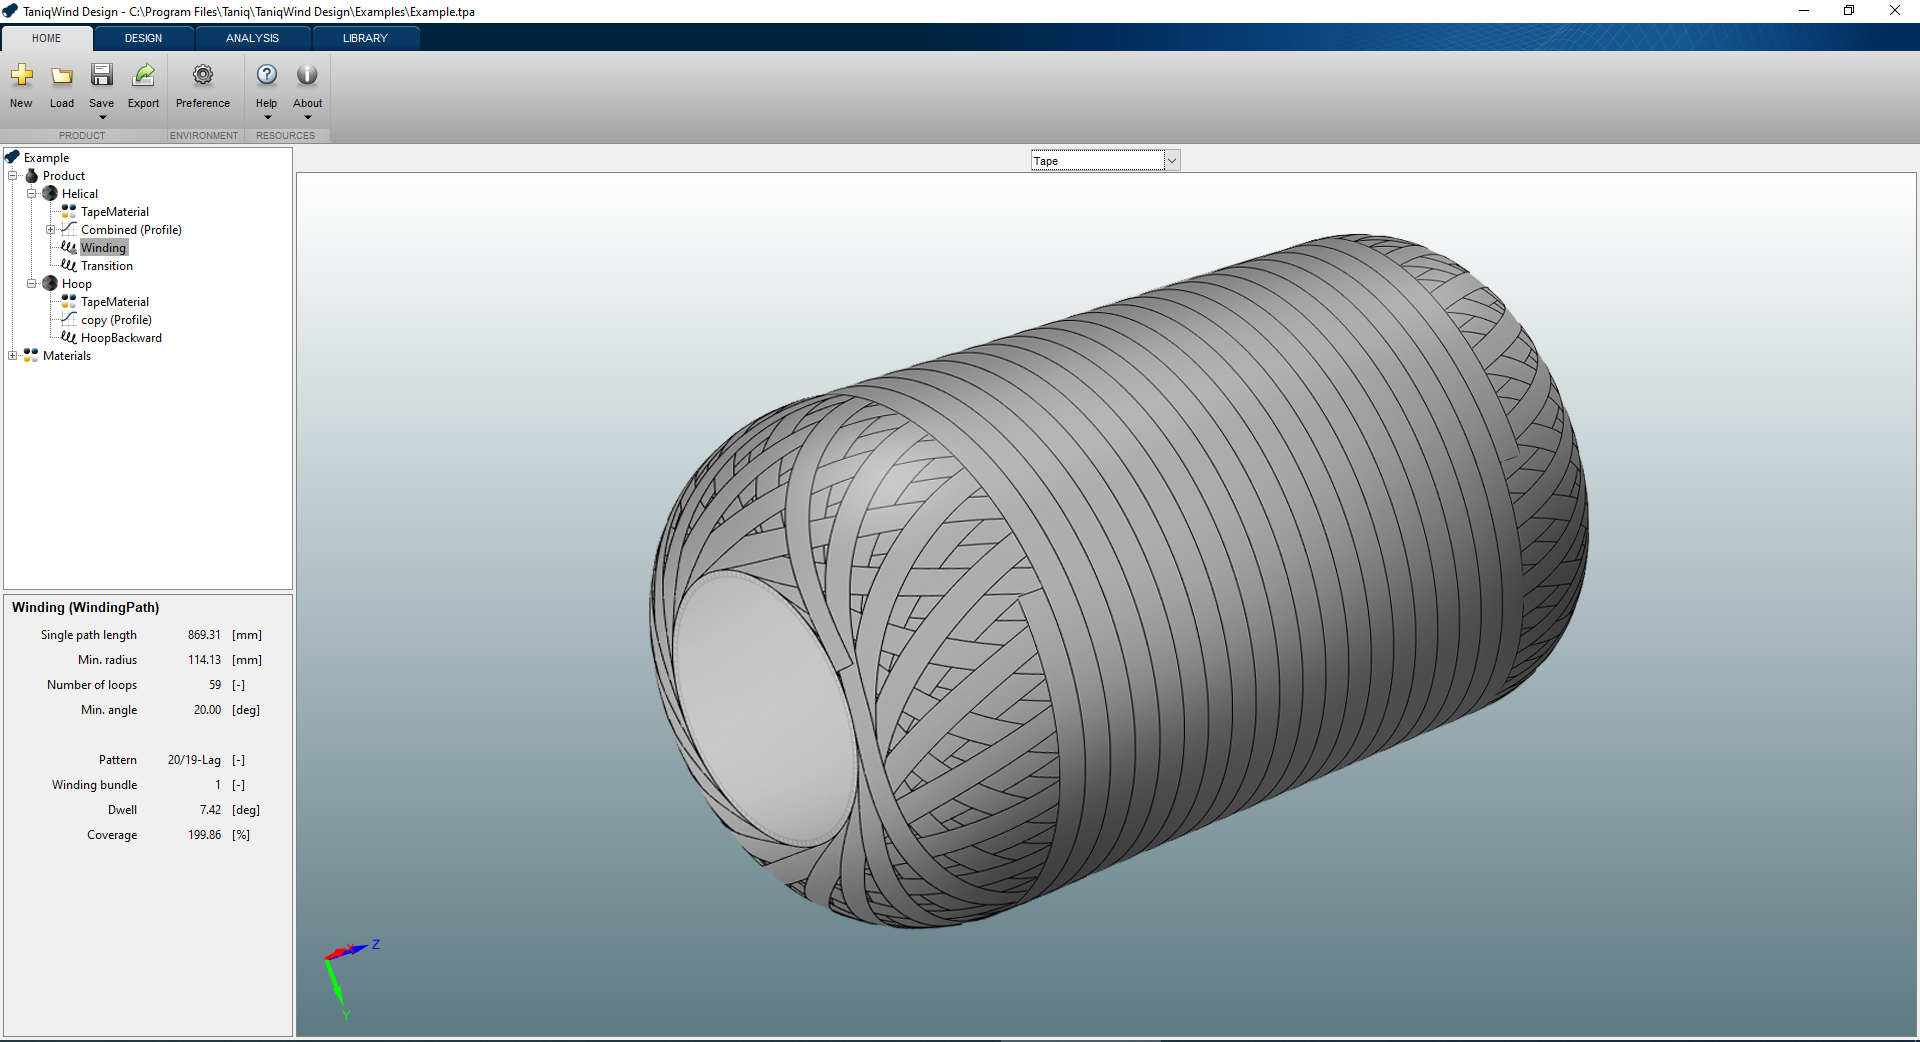Click the Winding coil icon

(69, 247)
